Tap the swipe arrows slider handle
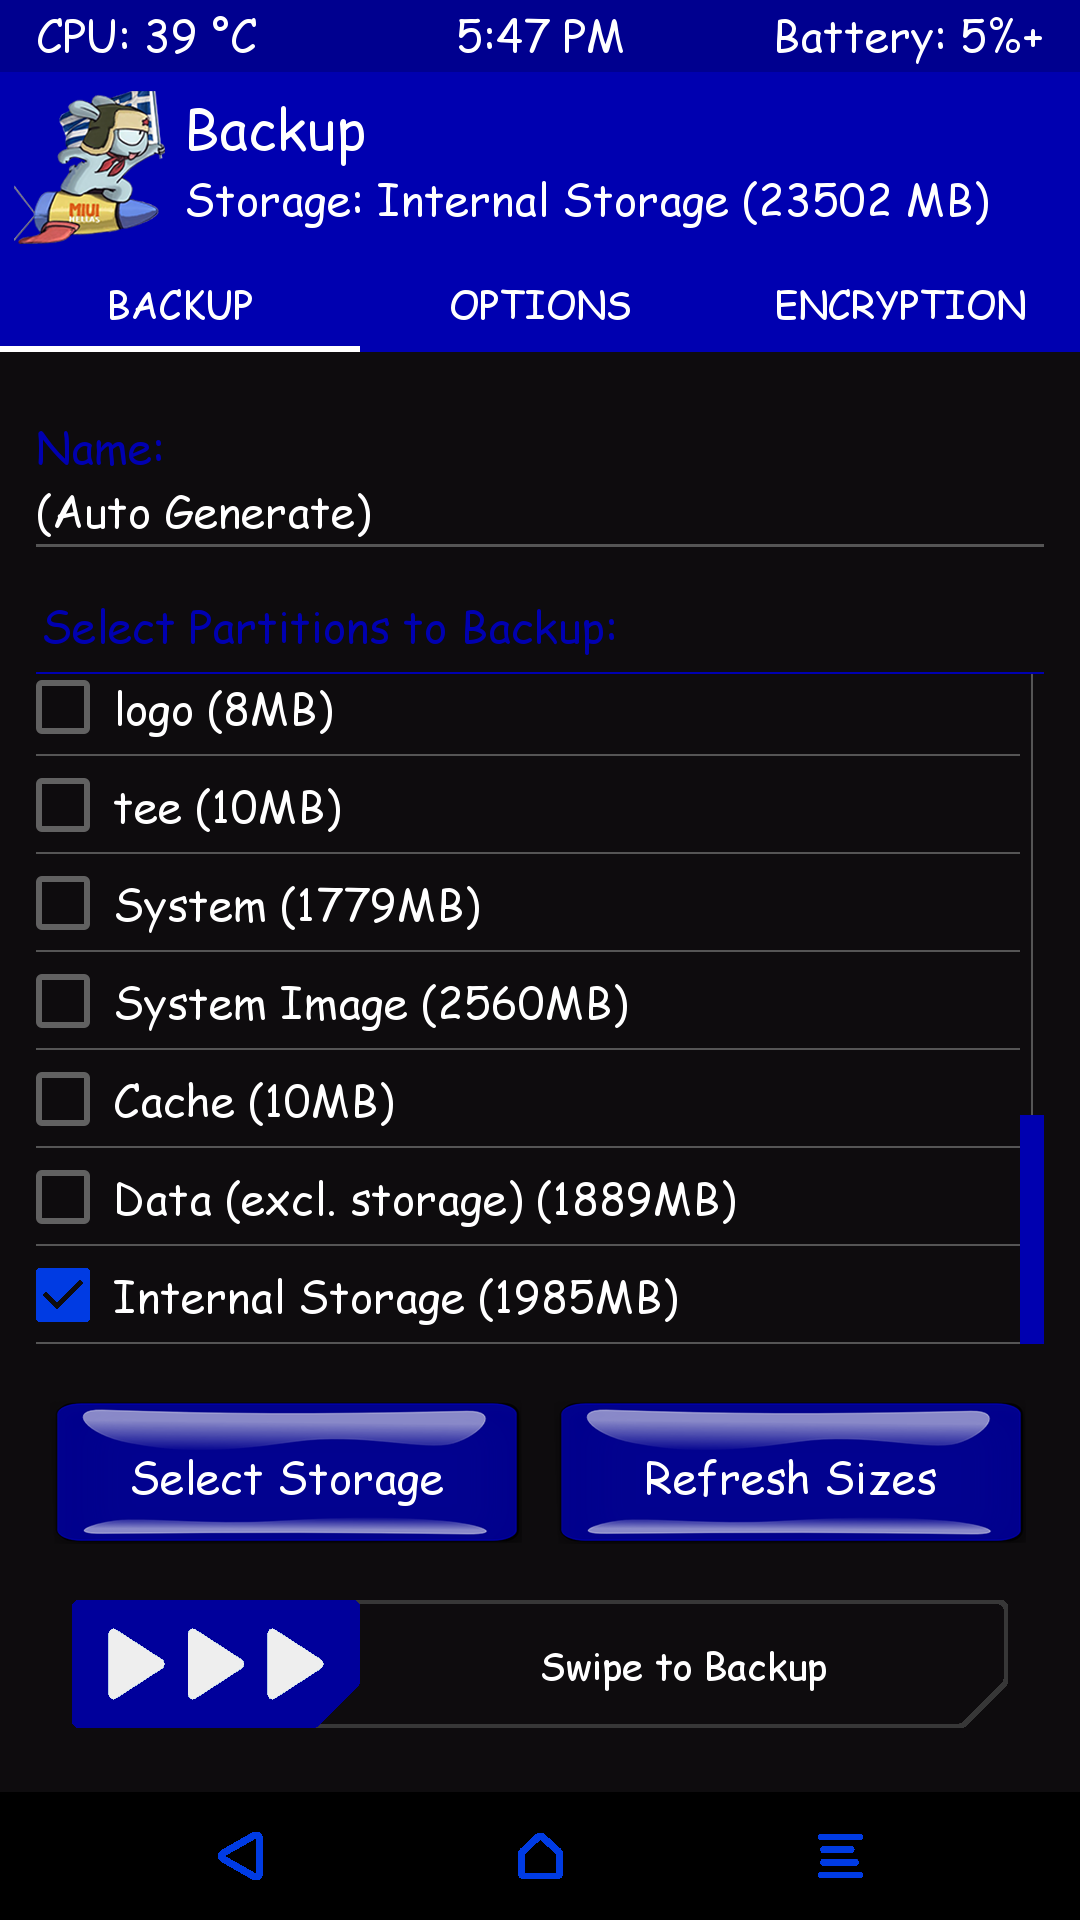The image size is (1080, 1920). coord(215,1664)
